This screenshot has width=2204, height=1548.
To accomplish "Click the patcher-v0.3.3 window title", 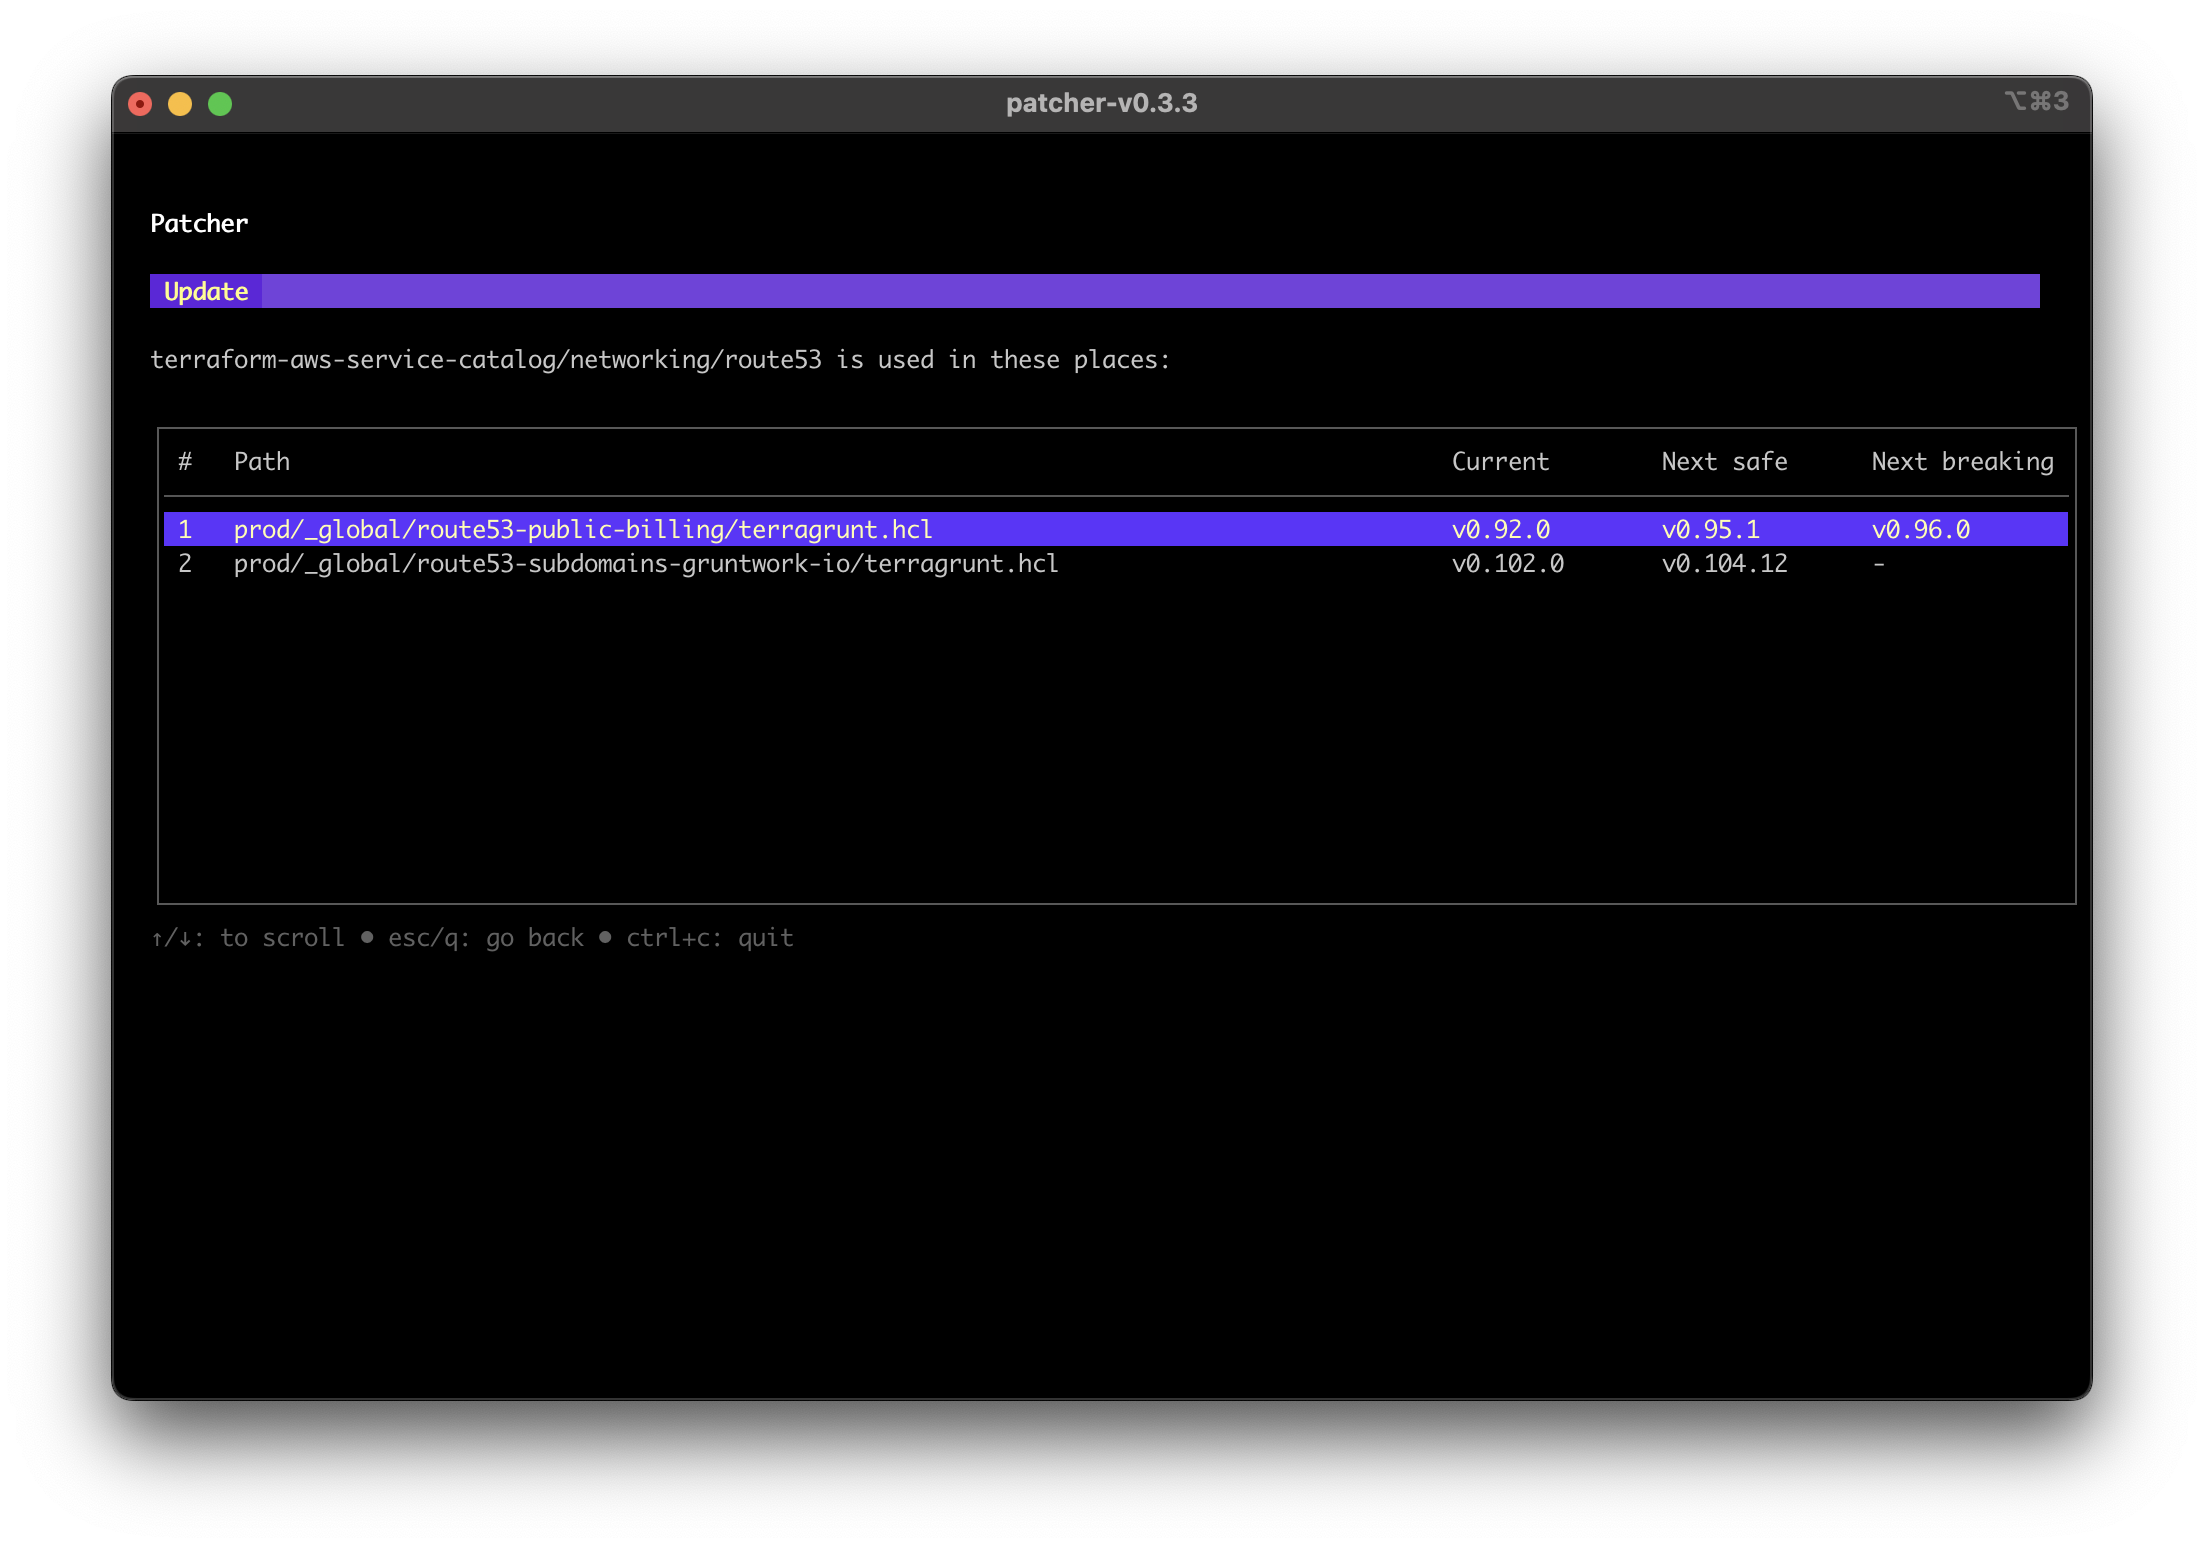I will pyautogui.click(x=1100, y=102).
